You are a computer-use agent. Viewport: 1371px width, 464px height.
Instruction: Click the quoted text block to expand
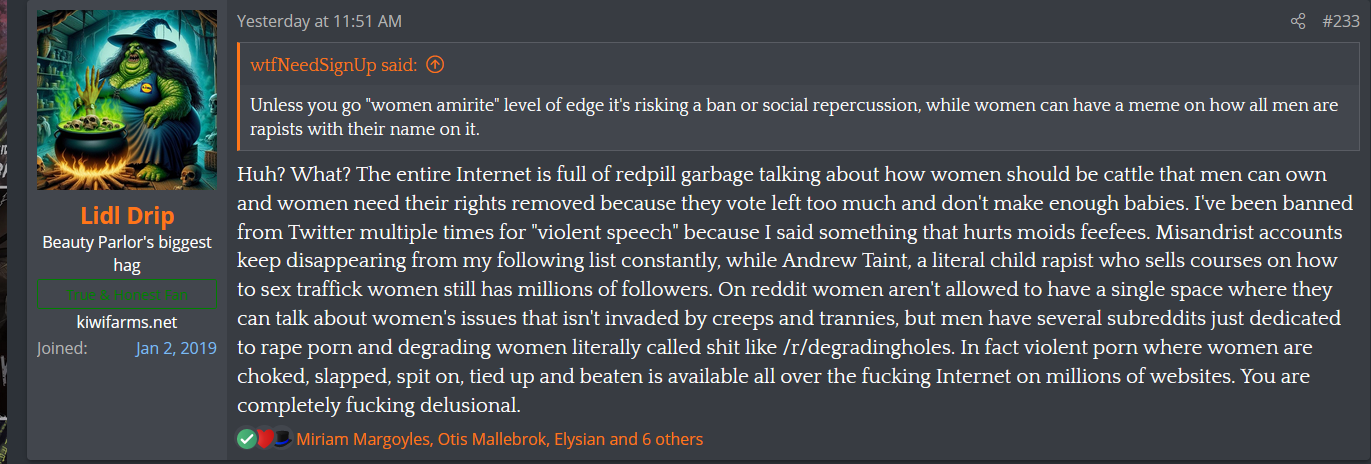coord(797,118)
